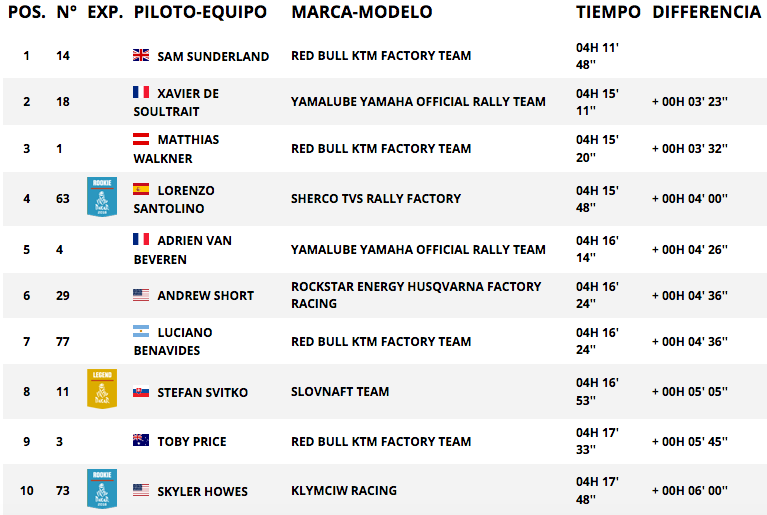Click Klymciw Racing team entry
Viewport: 767px width, 515px height.
344,491
